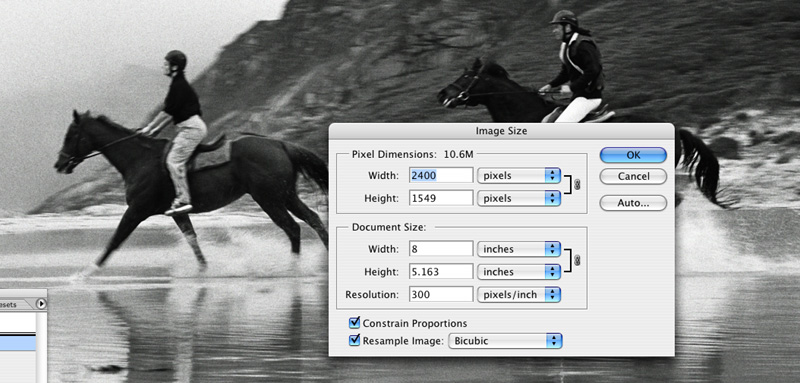
Task: Click the chain link icon beside Pixel Dimensions
Action: [577, 185]
